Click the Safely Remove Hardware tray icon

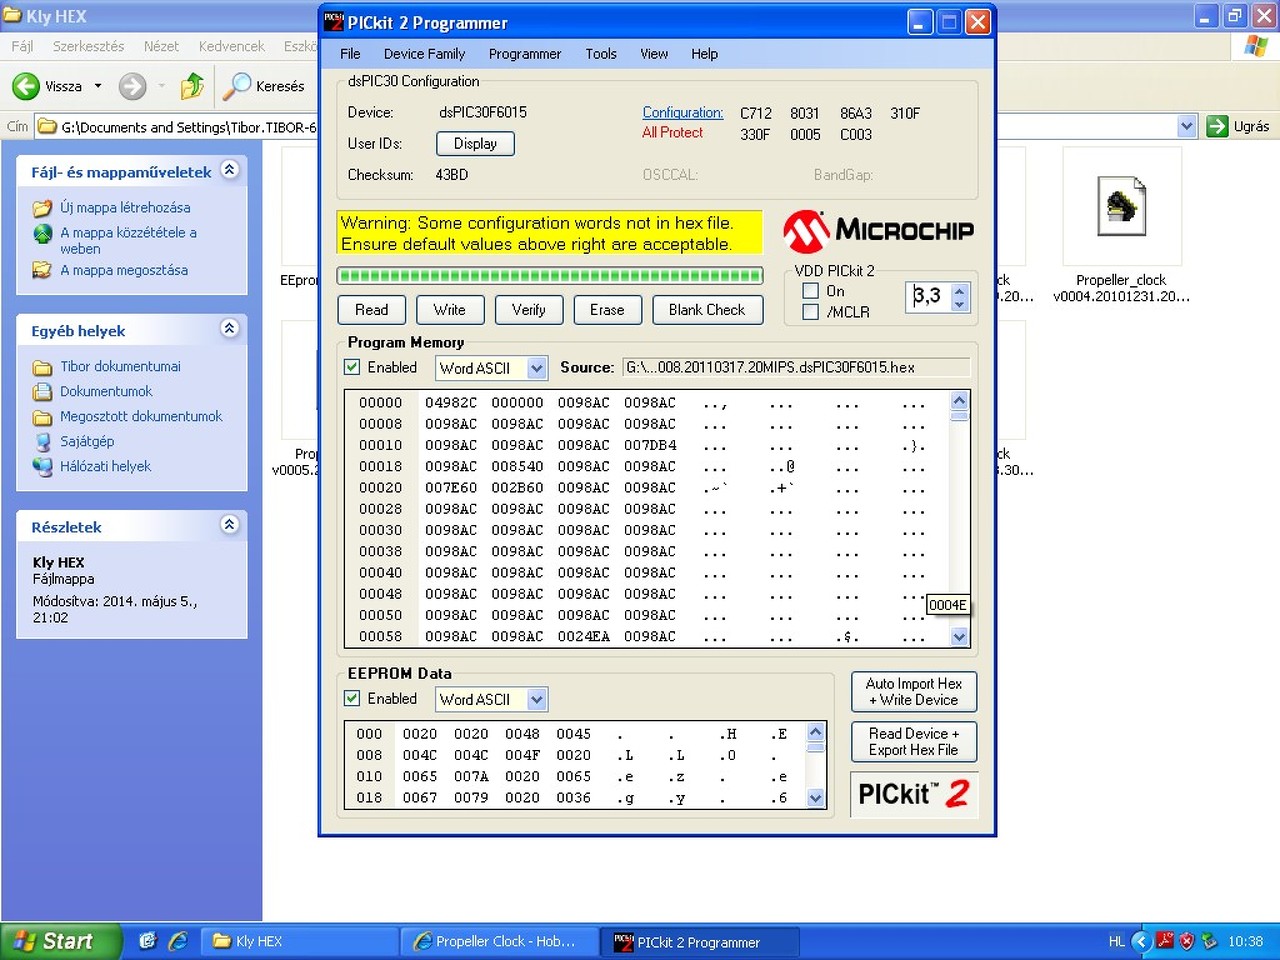click(1209, 941)
